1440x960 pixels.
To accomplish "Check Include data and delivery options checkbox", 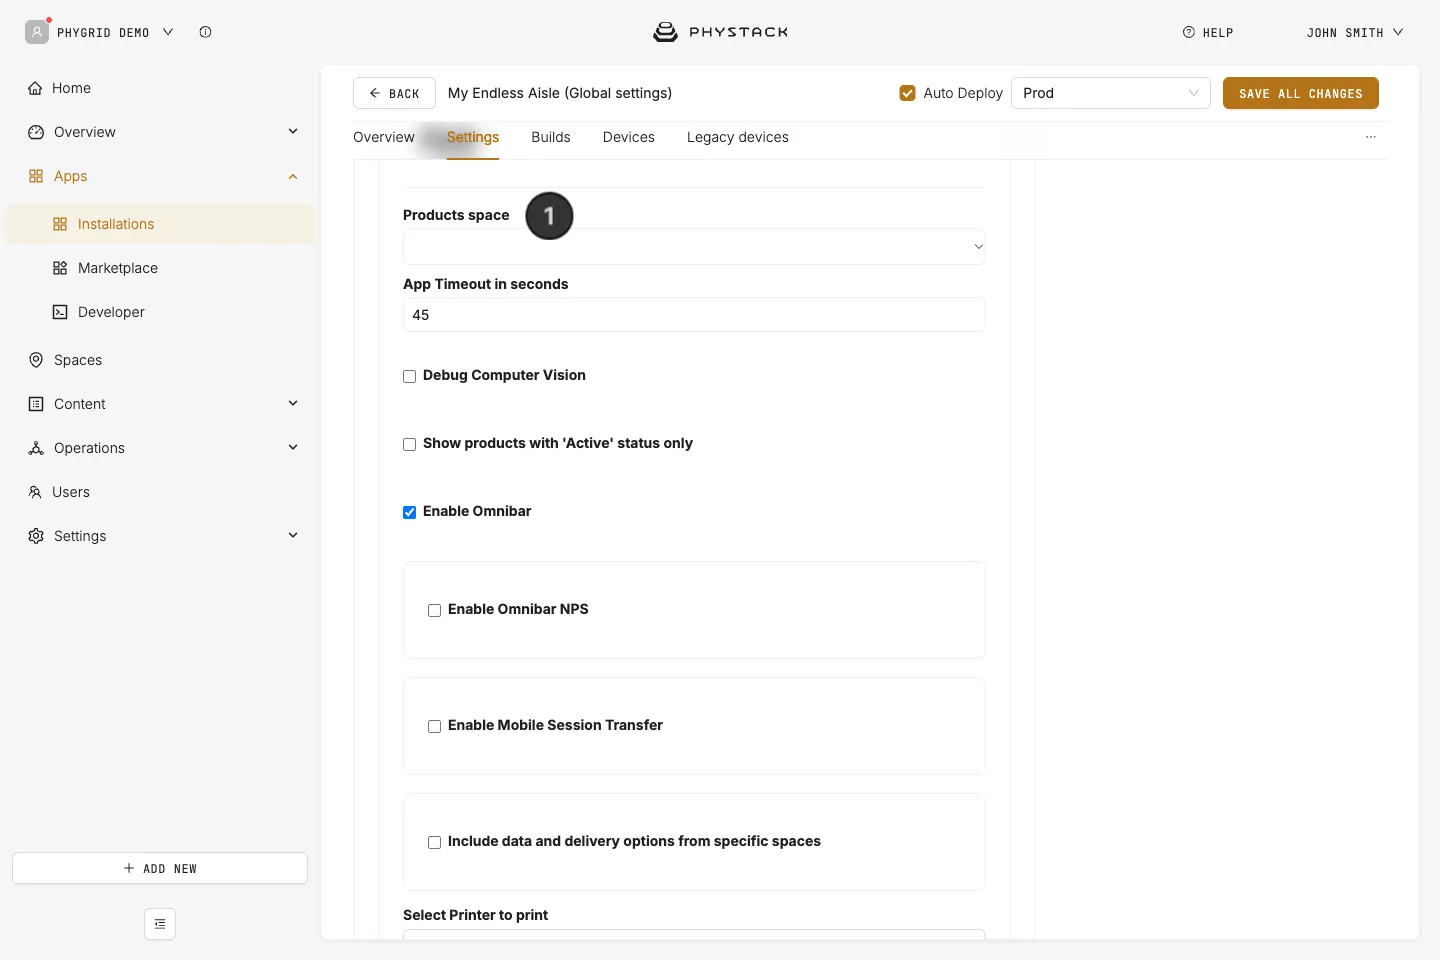I will click(x=434, y=842).
